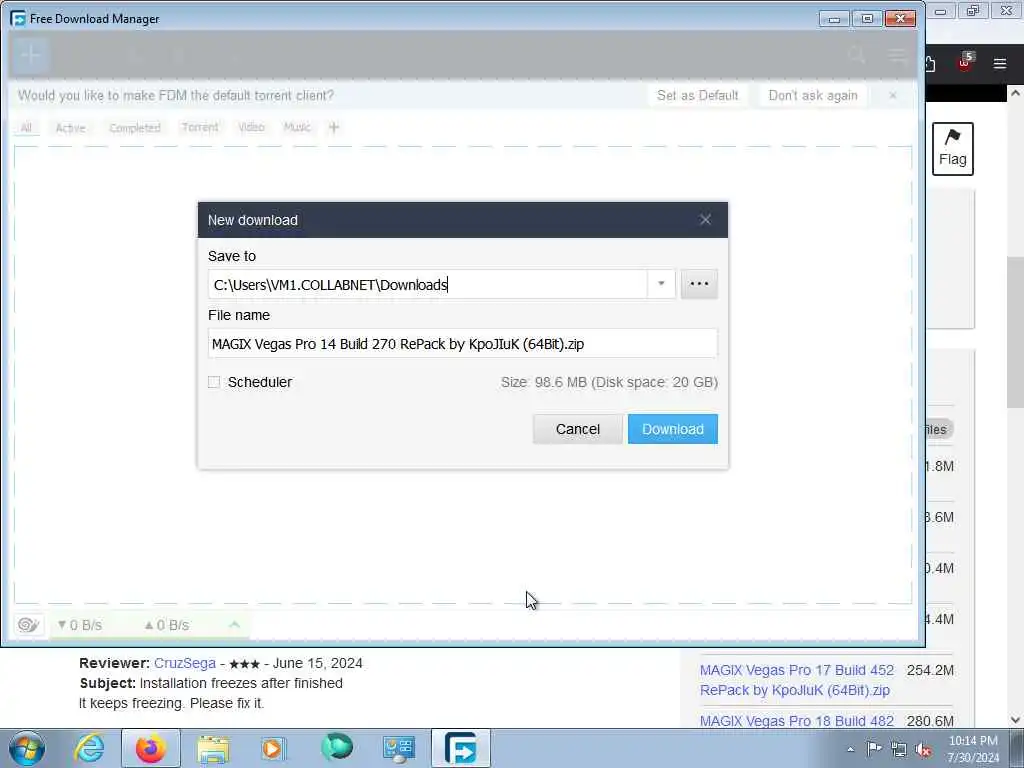Open Firefox application hamburger menu
Screen dimensions: 1024x768
pyautogui.click(x=1000, y=63)
